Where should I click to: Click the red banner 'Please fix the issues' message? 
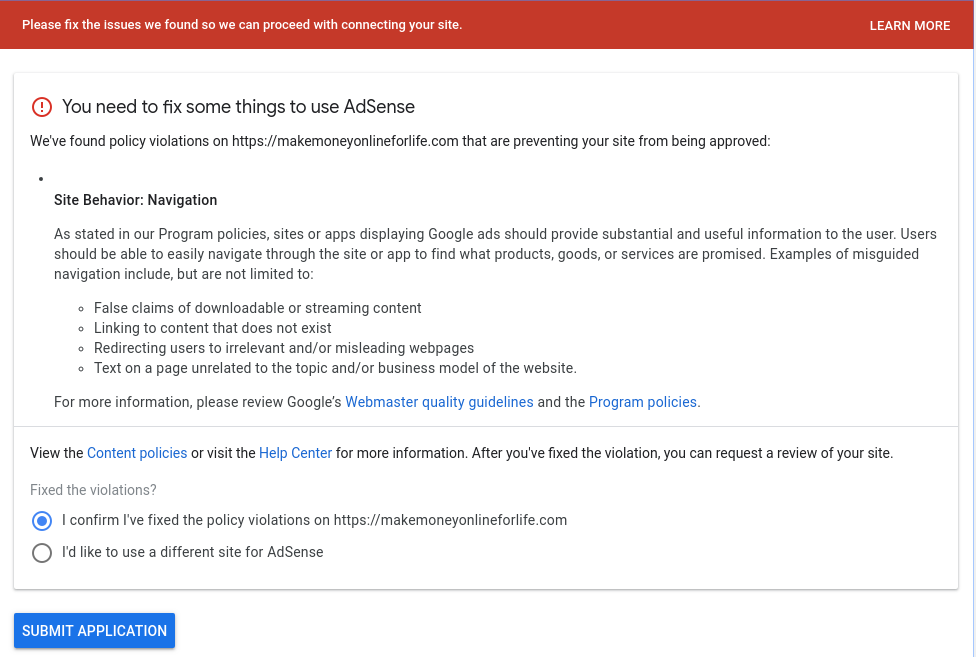pos(242,25)
